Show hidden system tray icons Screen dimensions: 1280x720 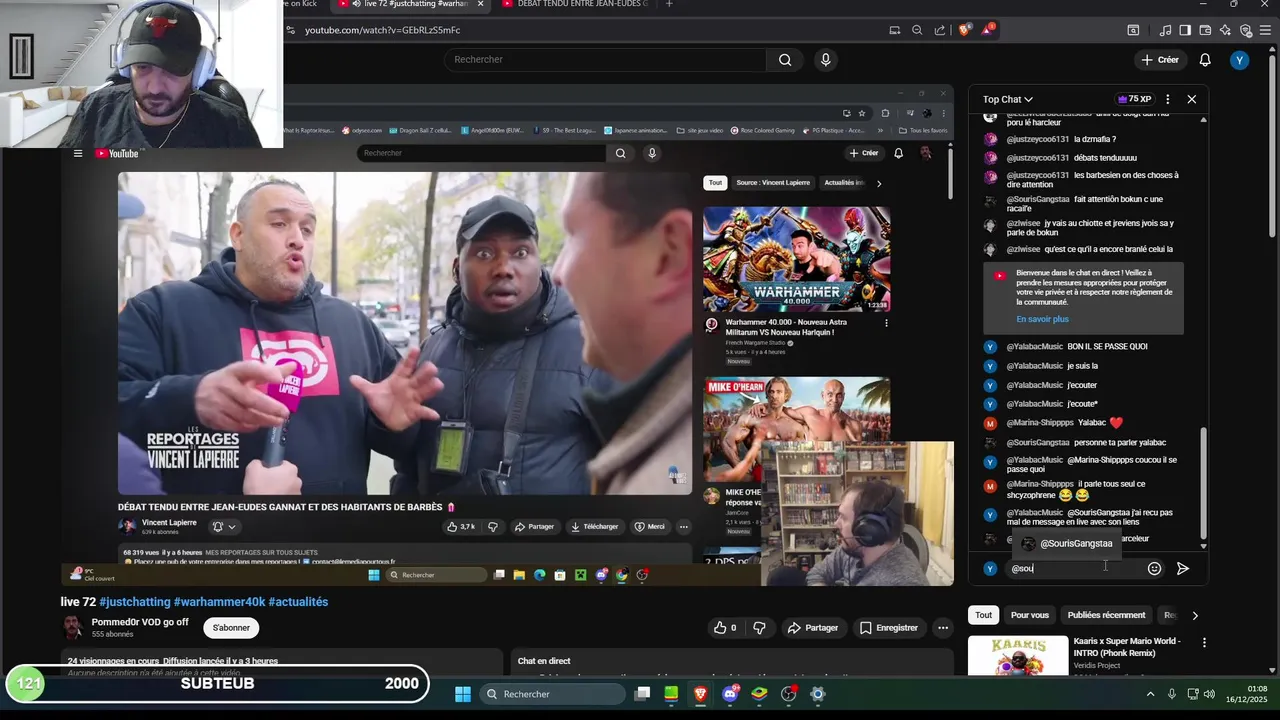pyautogui.click(x=1150, y=694)
